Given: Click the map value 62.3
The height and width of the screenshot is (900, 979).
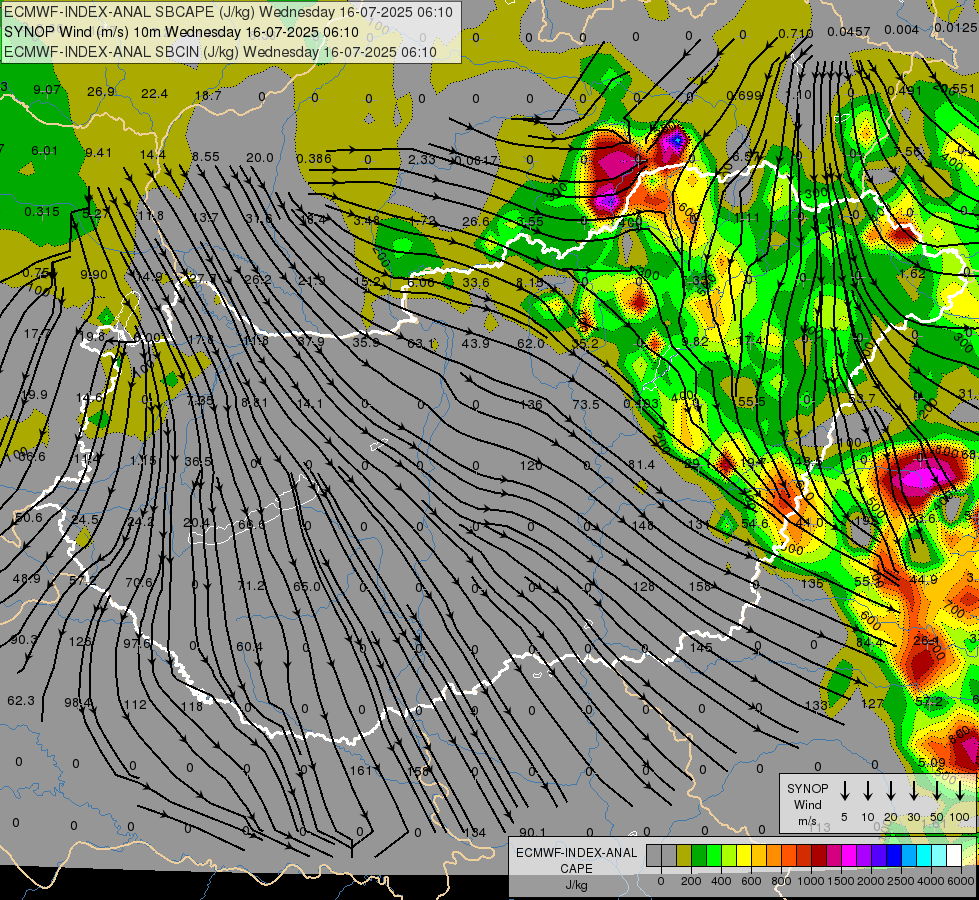Looking at the screenshot, I should (21, 701).
